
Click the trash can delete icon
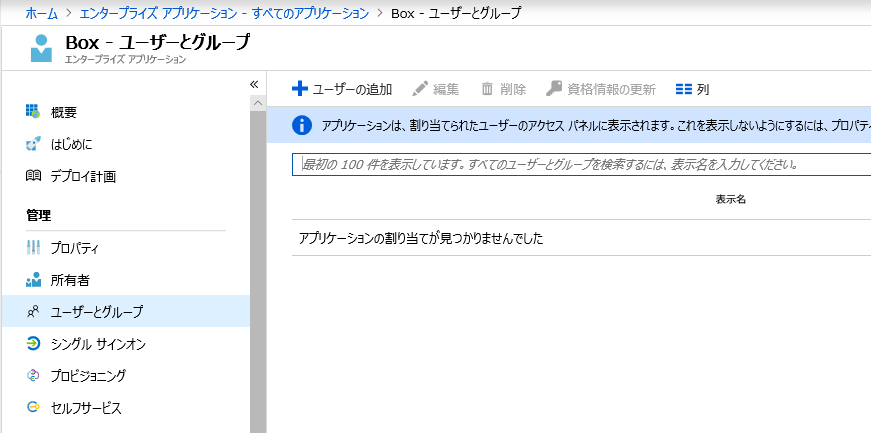[x=487, y=89]
